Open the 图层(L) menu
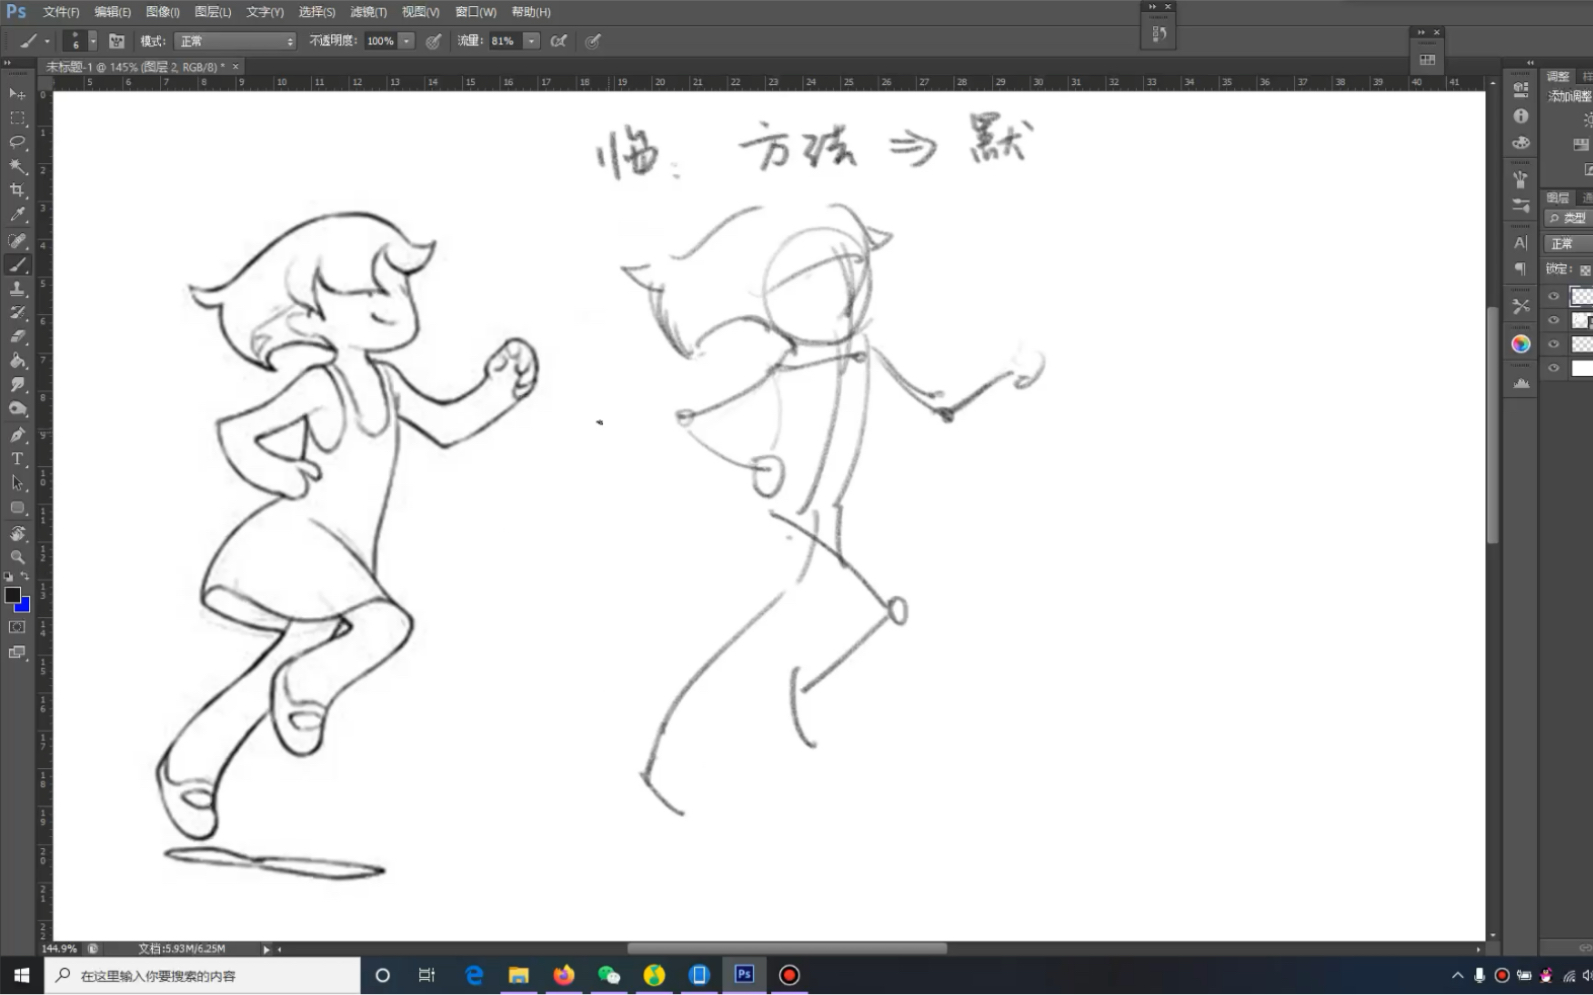Viewport: 1593px width, 995px height. click(x=212, y=12)
